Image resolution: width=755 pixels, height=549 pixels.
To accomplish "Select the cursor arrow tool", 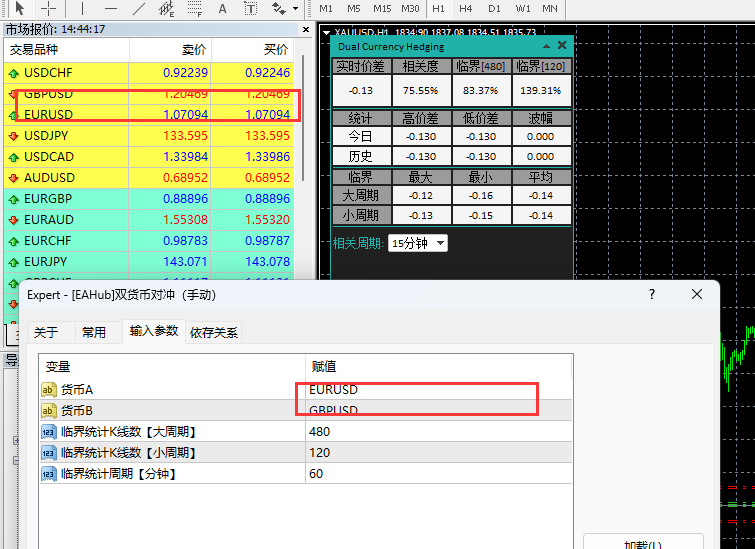I will [20, 8].
